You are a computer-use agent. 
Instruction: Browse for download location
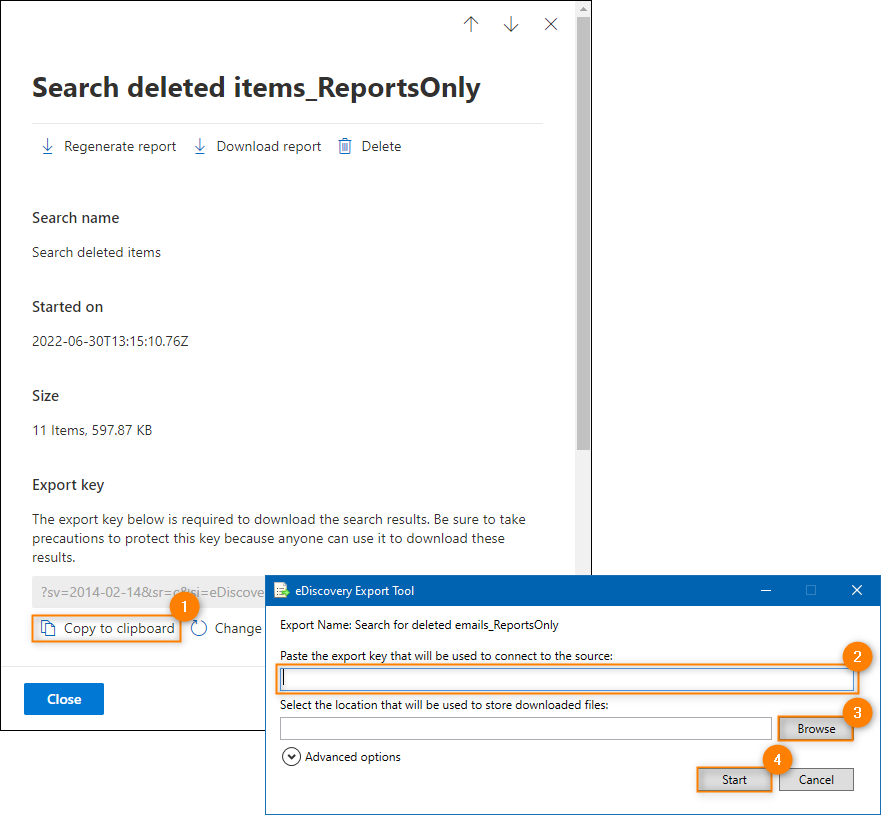tap(816, 729)
